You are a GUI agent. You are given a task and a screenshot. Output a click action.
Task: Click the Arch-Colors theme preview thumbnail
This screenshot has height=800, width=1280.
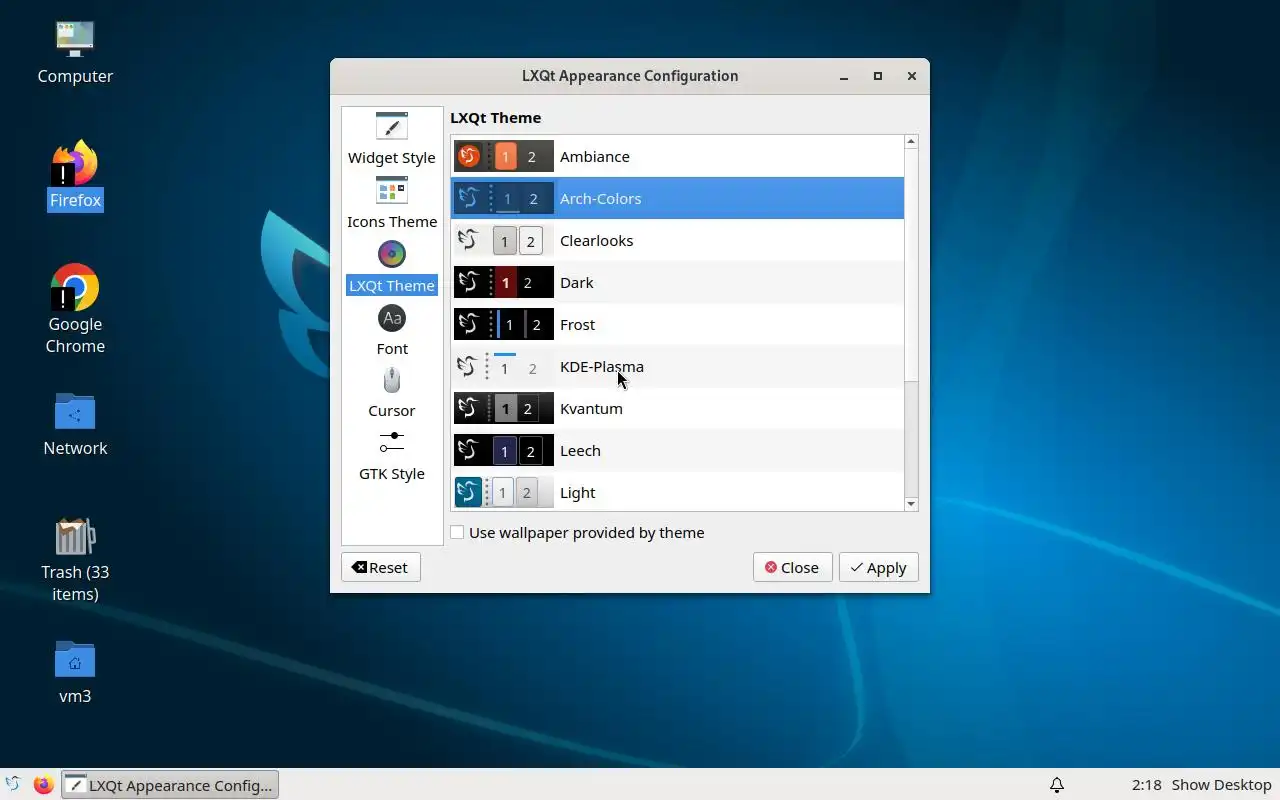[x=504, y=198]
